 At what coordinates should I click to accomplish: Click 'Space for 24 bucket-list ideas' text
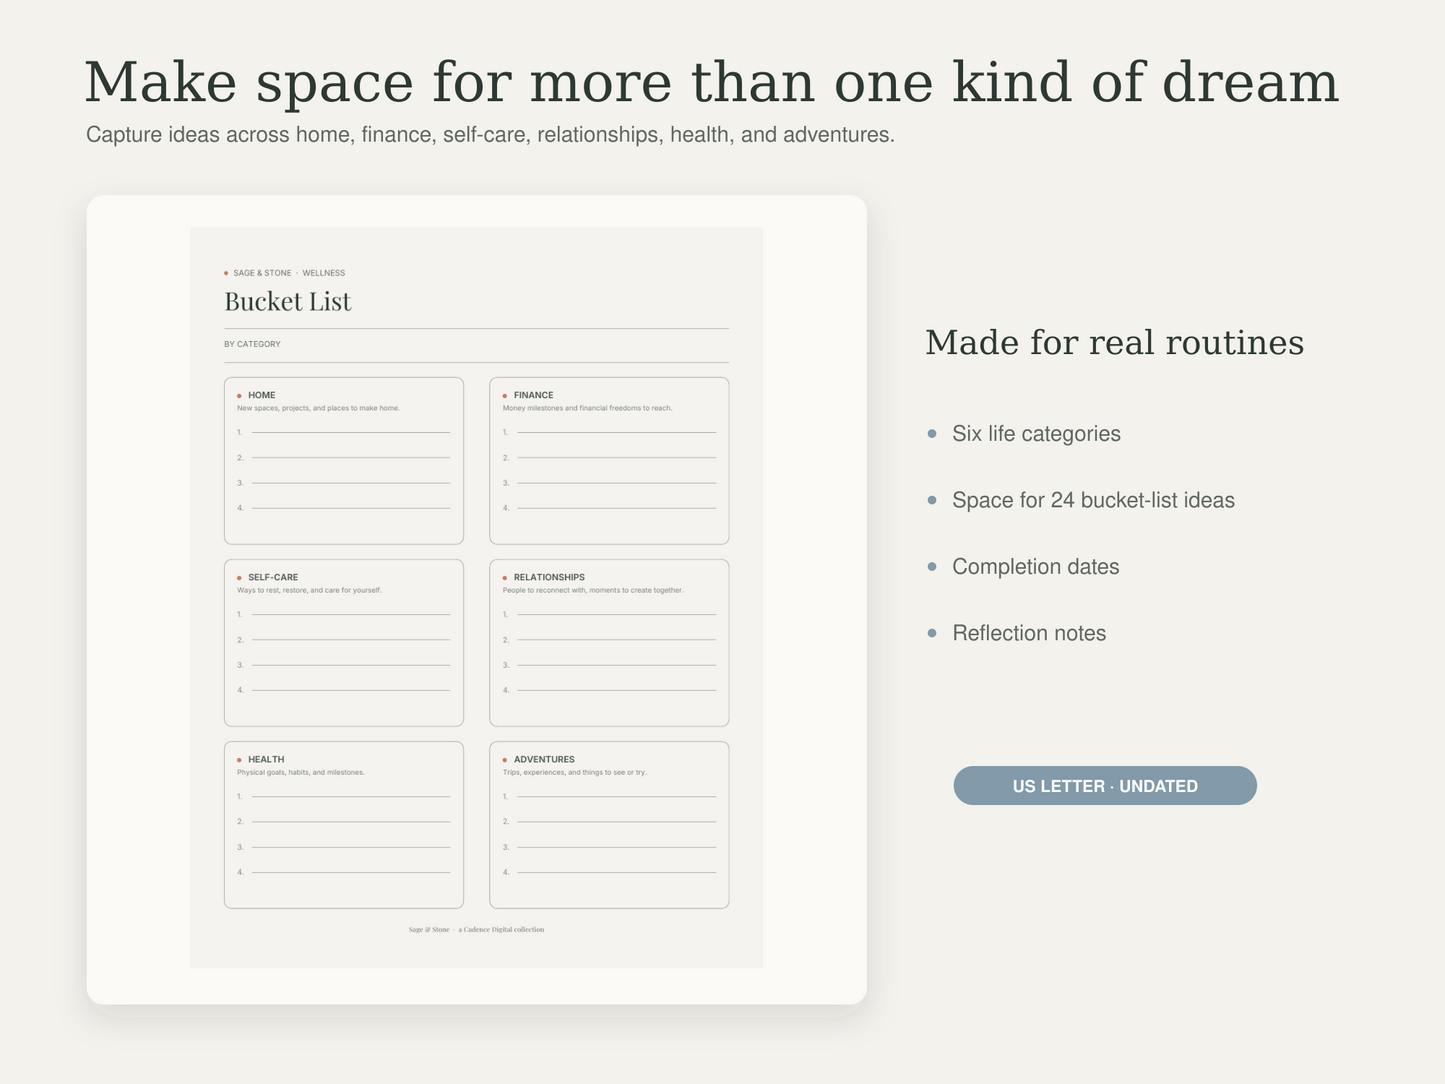click(1093, 500)
